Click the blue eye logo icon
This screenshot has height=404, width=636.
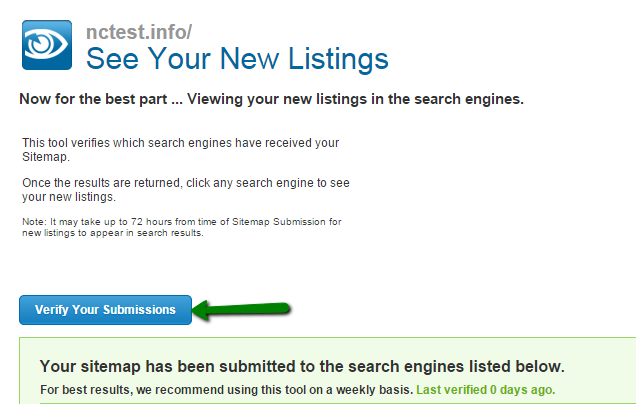click(47, 45)
